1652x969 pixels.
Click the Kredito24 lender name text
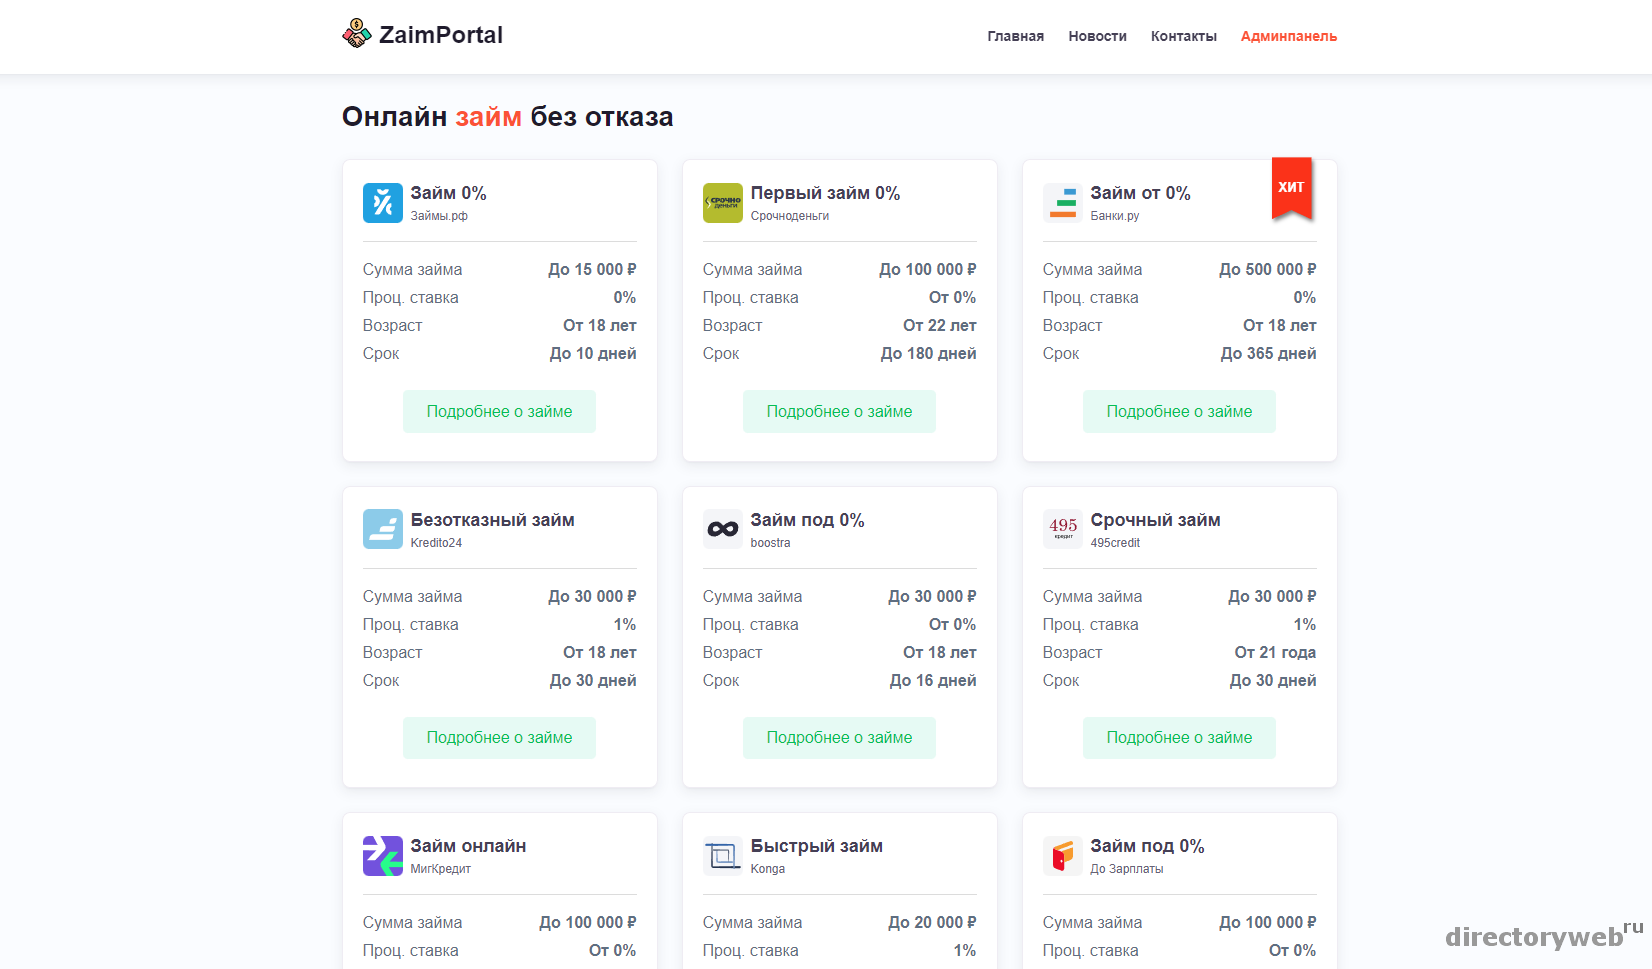pos(436,543)
